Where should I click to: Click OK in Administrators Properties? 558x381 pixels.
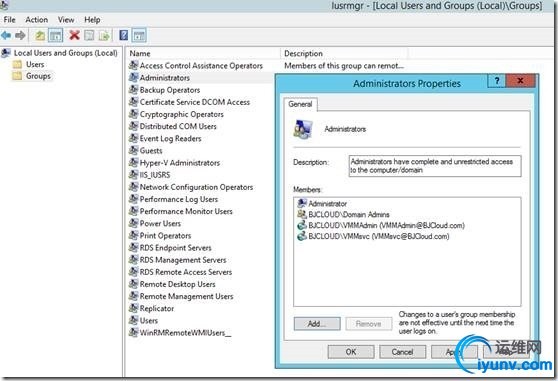tap(351, 352)
